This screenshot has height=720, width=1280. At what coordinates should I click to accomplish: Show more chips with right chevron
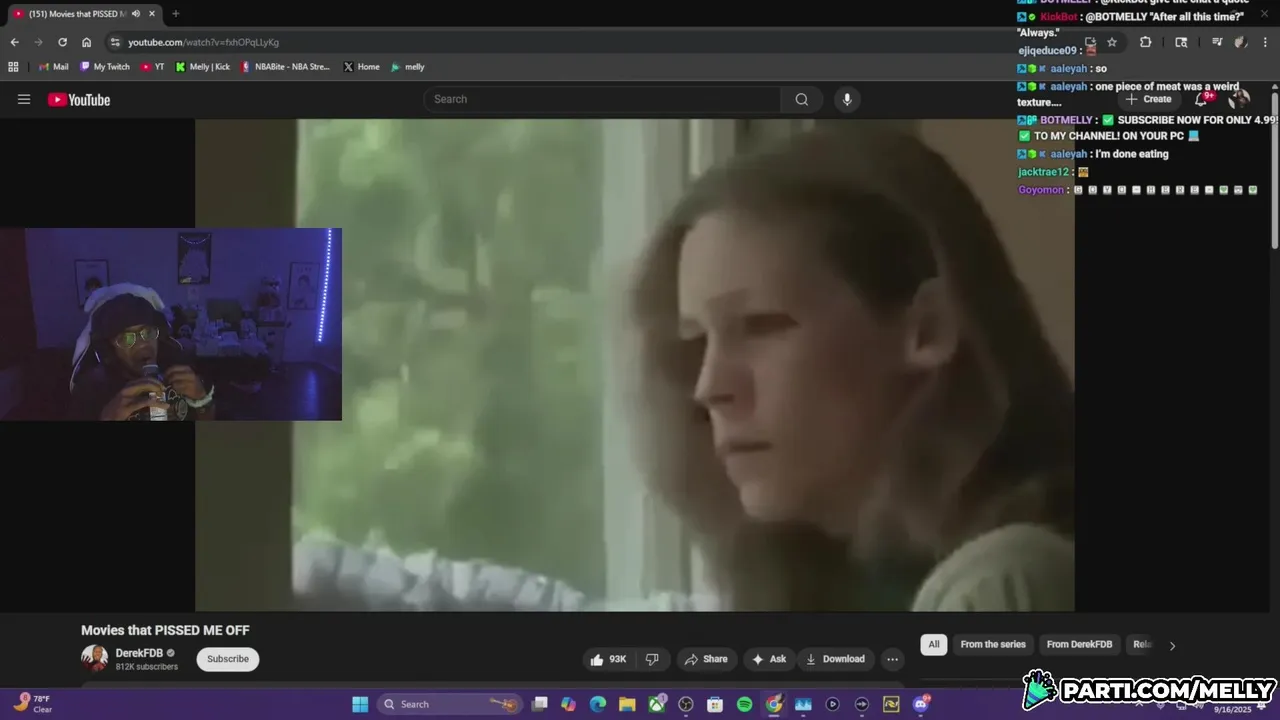point(1172,645)
